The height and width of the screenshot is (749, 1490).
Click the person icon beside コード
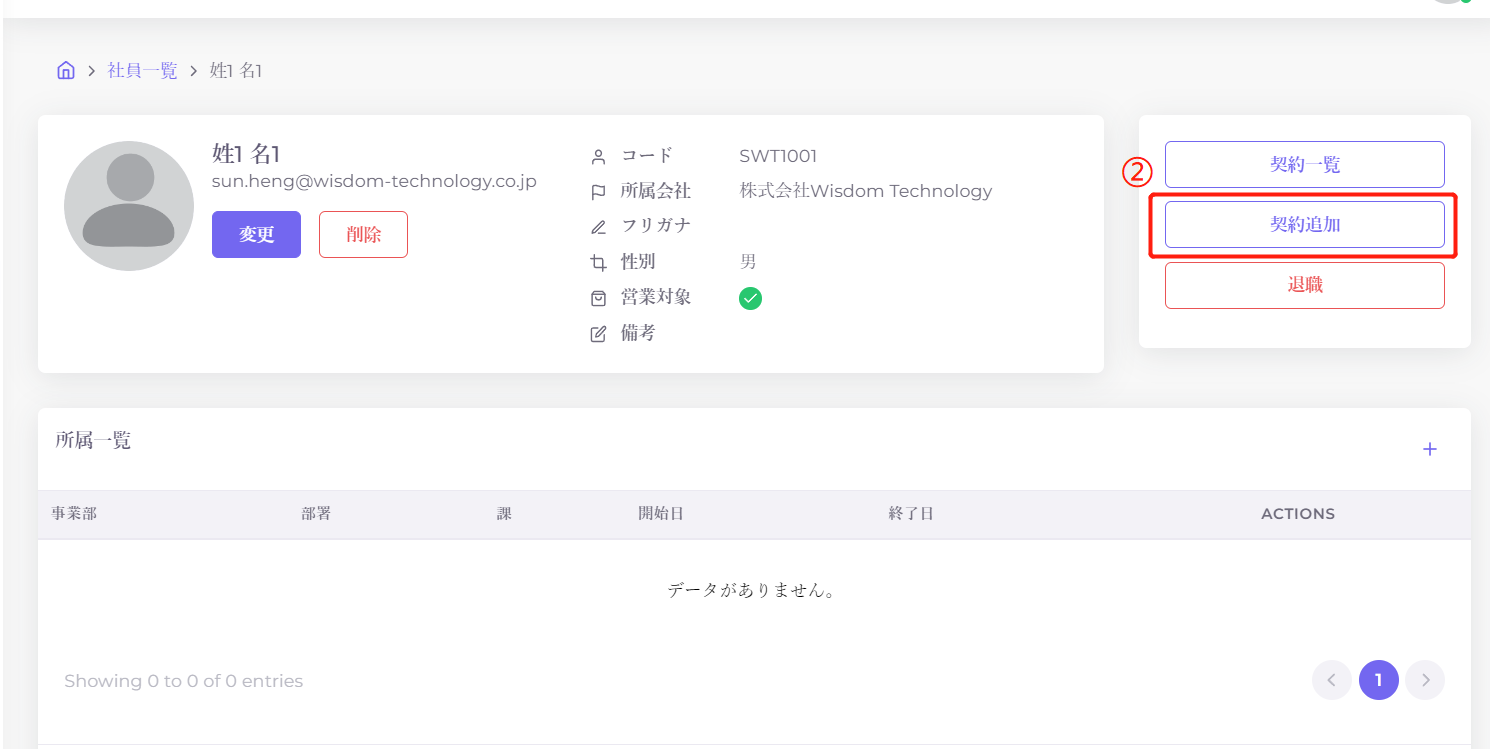click(598, 157)
